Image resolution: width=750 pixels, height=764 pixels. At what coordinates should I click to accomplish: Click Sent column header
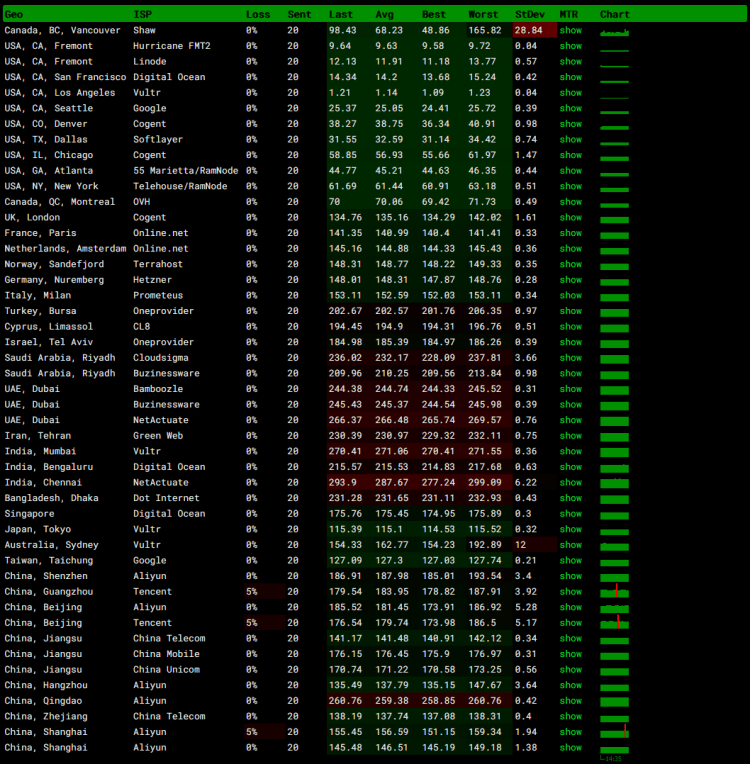(x=299, y=14)
